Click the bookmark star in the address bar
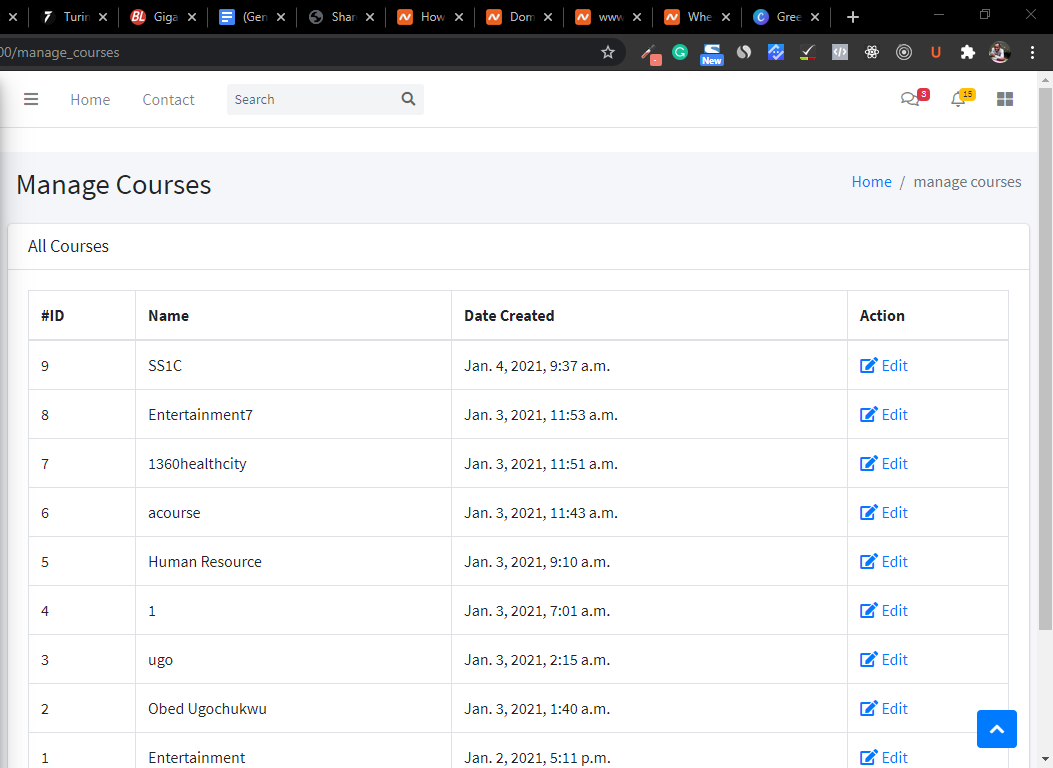1053x768 pixels. tap(608, 52)
